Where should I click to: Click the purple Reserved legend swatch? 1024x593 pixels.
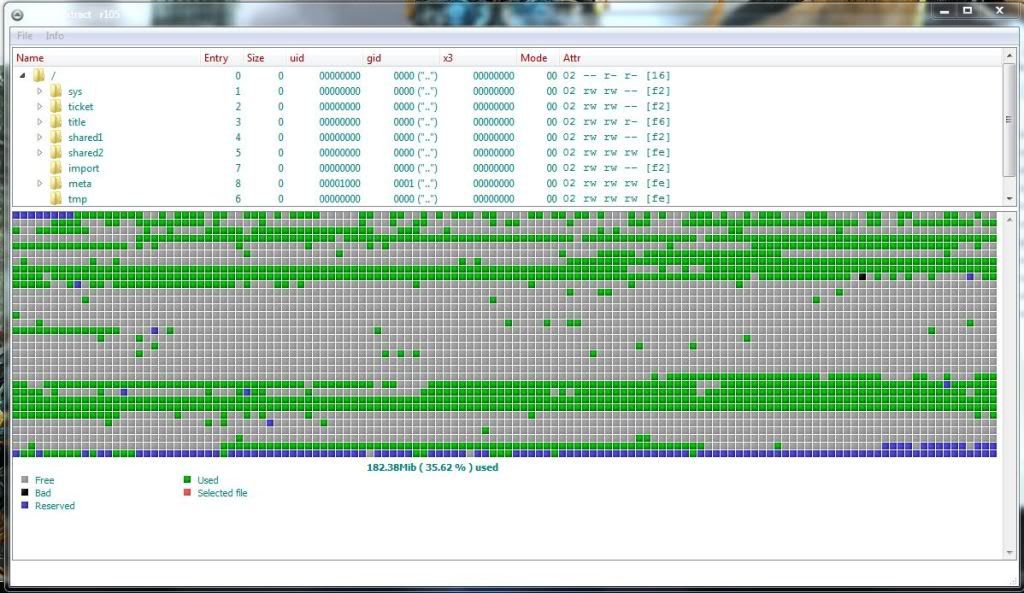(24, 506)
